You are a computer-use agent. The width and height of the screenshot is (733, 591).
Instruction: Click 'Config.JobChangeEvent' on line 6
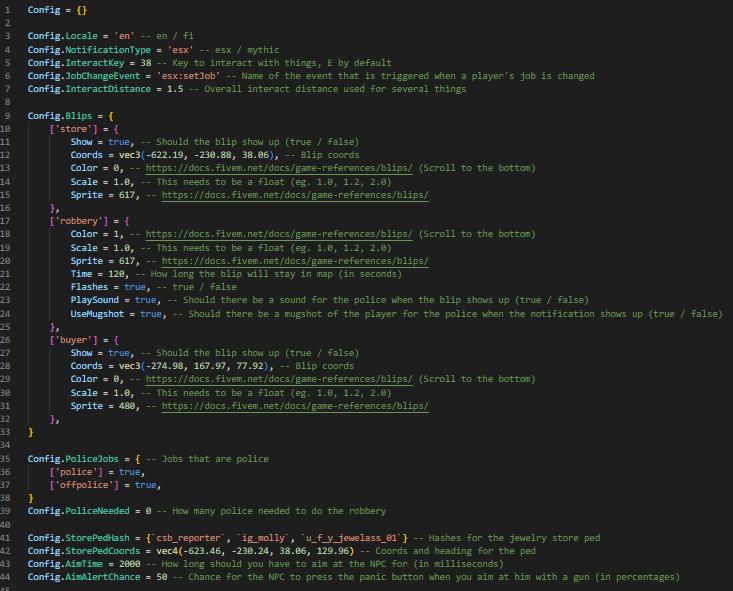tap(84, 76)
